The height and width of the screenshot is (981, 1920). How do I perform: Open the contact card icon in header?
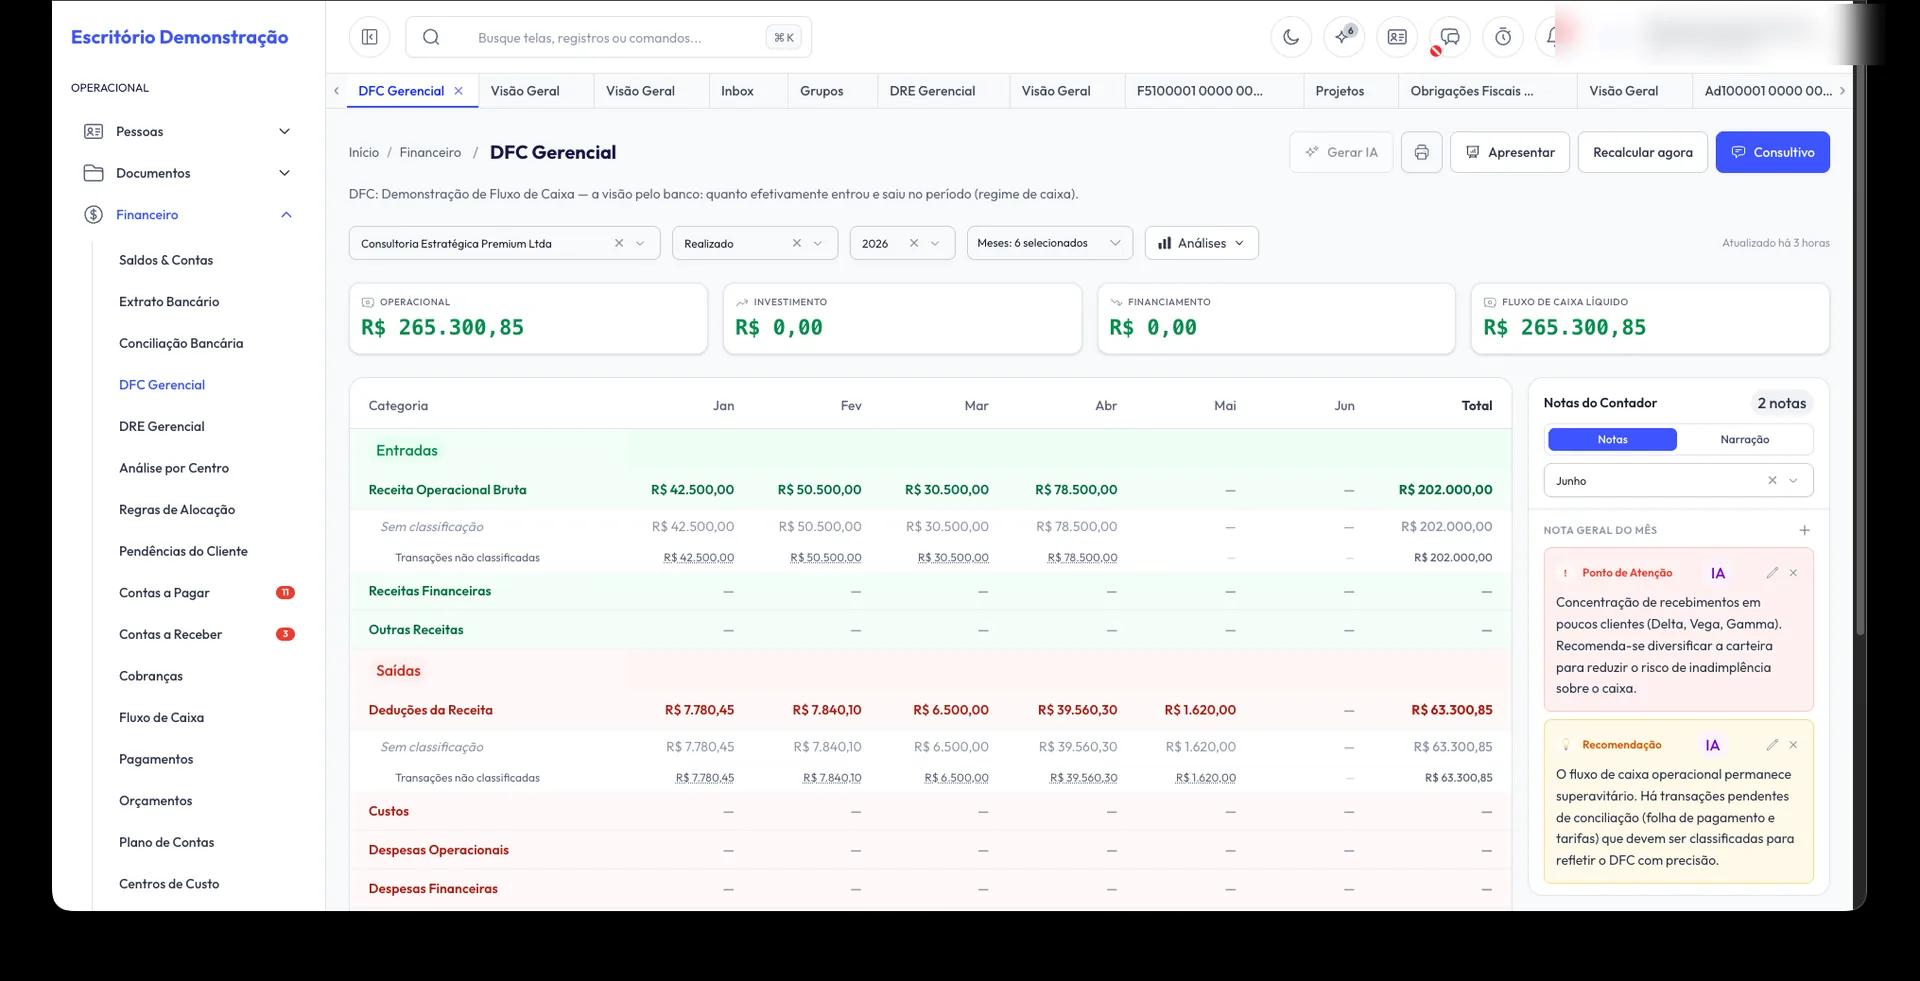(1397, 37)
